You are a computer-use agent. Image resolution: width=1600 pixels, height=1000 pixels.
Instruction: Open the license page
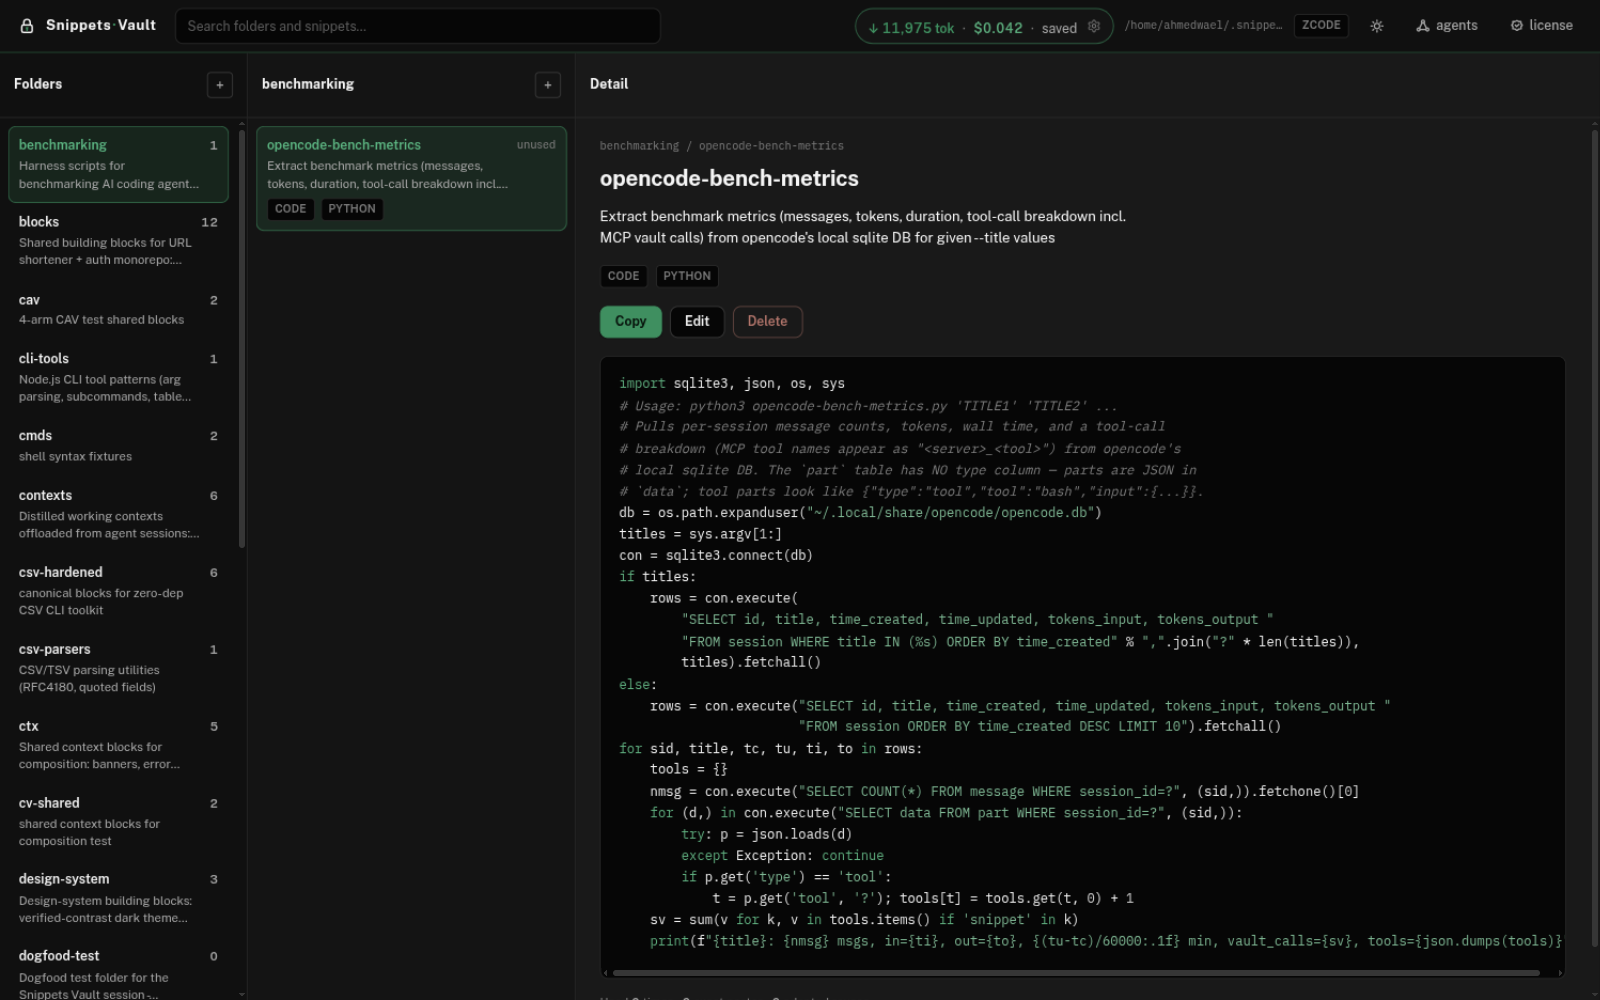tap(1541, 26)
